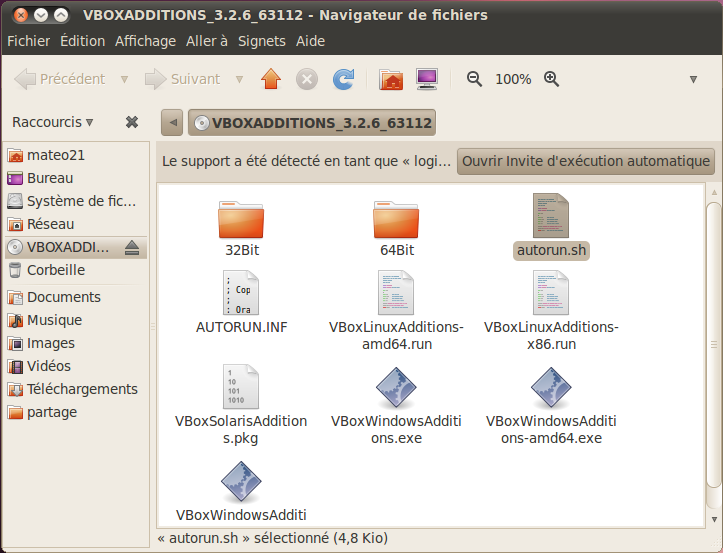Close the Raccourcis side panel
The image size is (723, 553).
click(x=132, y=122)
